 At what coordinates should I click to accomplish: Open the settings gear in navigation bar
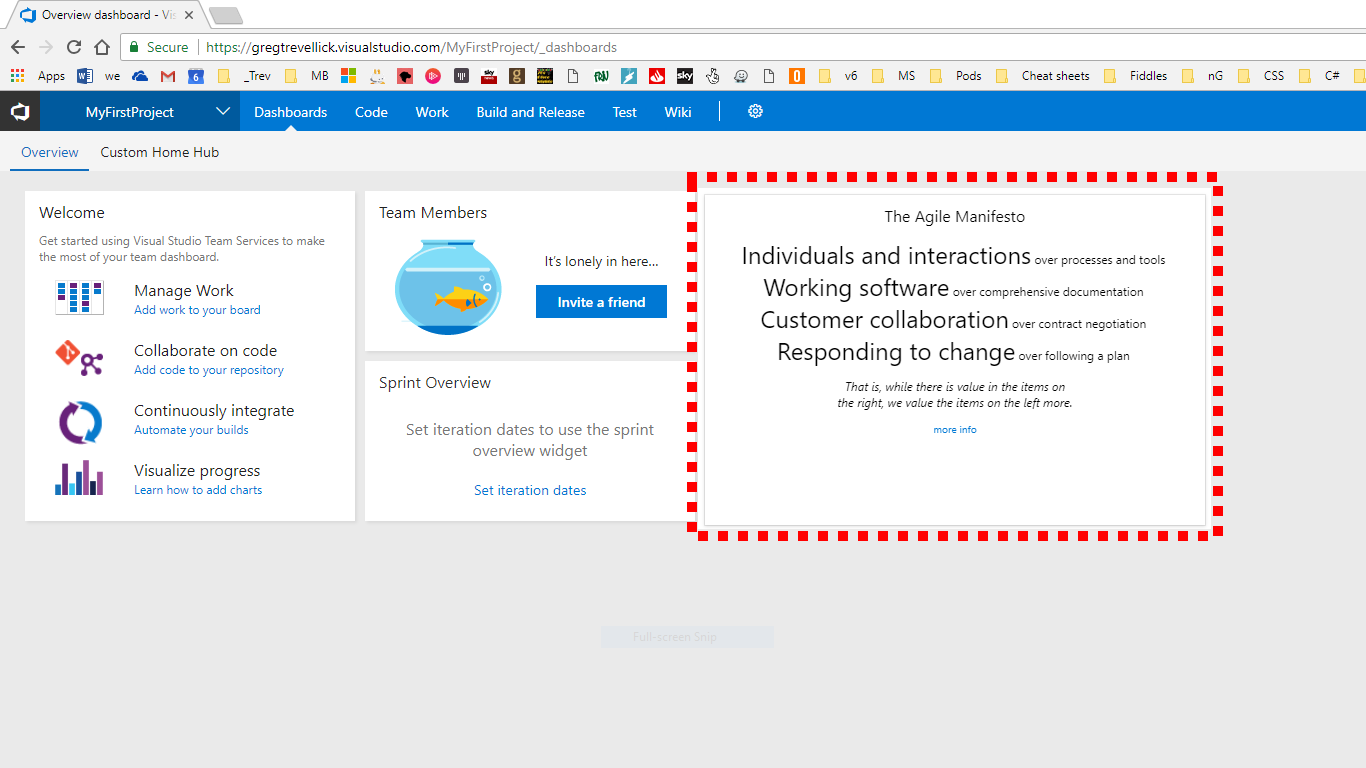pos(755,112)
